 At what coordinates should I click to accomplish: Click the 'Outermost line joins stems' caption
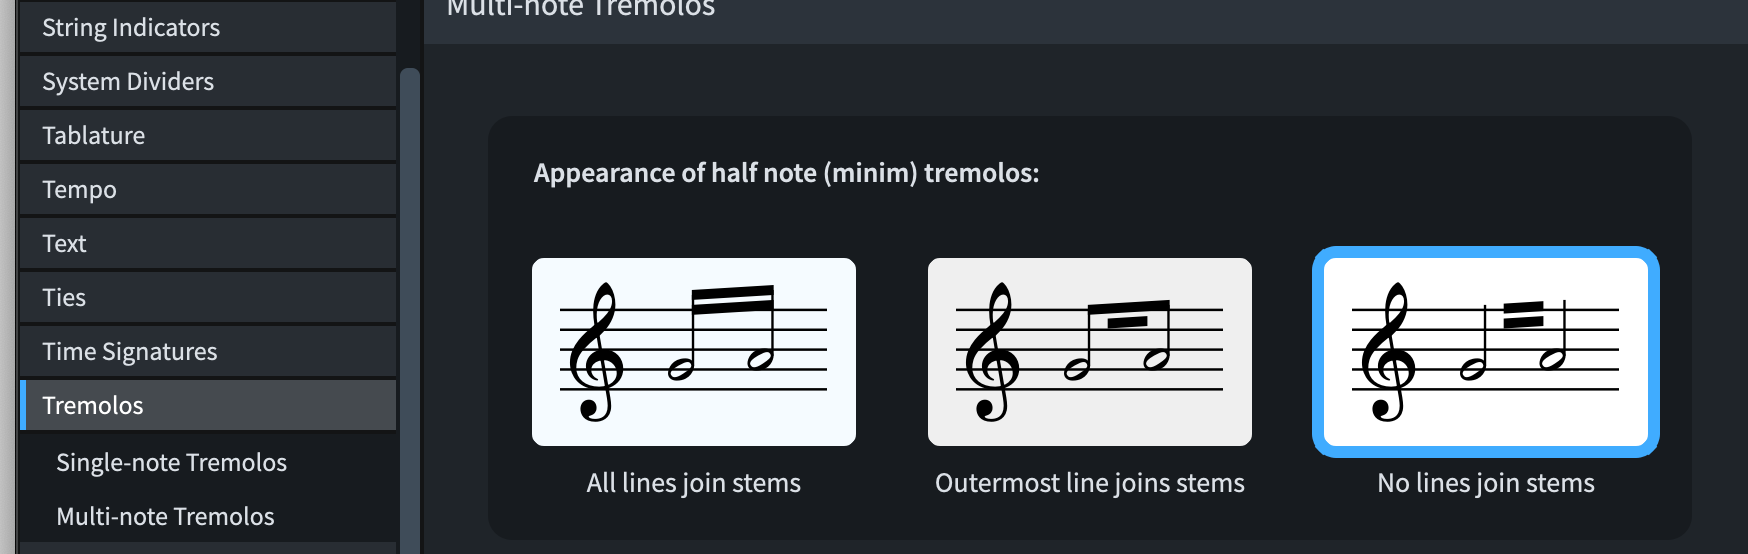pos(1089,483)
